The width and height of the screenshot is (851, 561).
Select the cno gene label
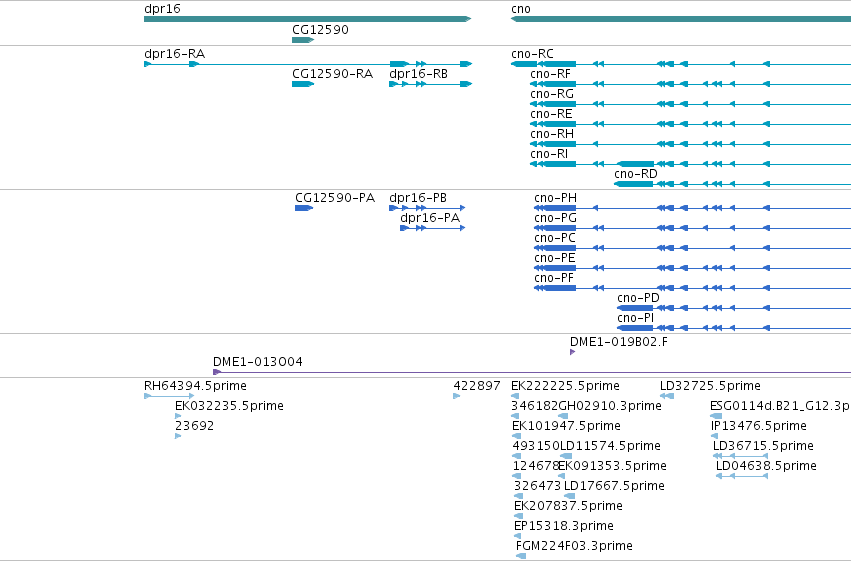pyautogui.click(x=520, y=9)
